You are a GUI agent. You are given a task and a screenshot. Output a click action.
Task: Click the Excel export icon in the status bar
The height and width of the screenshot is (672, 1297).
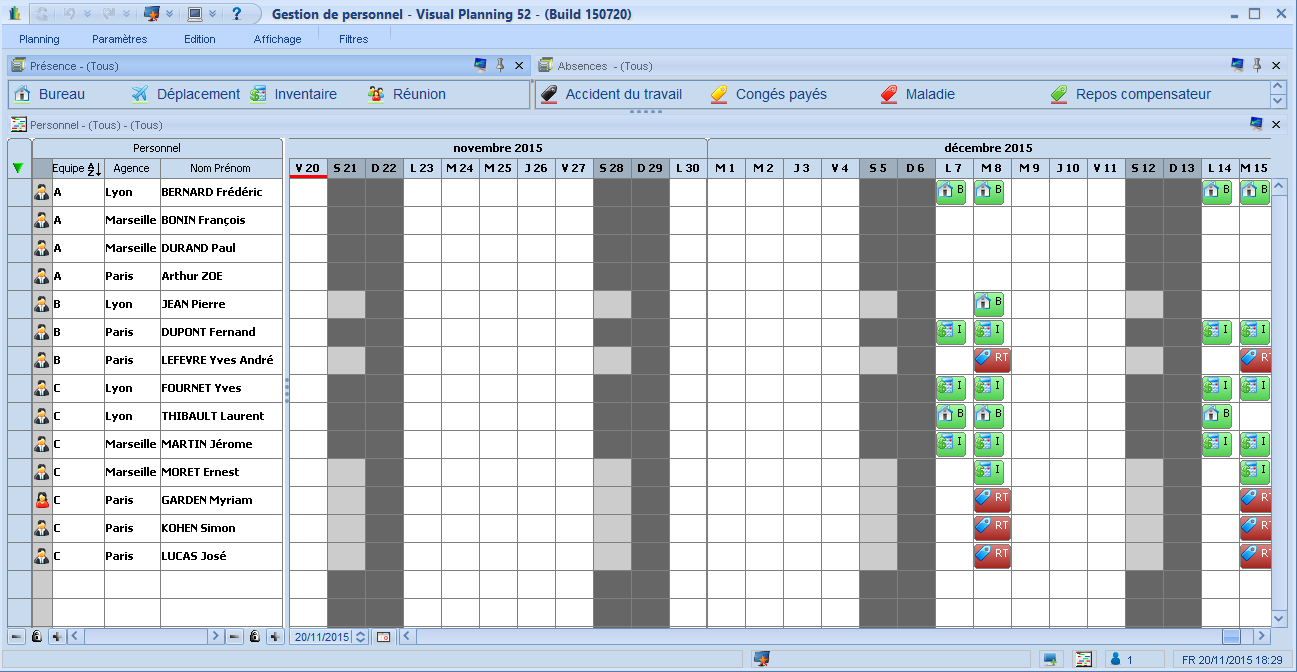tap(1084, 659)
